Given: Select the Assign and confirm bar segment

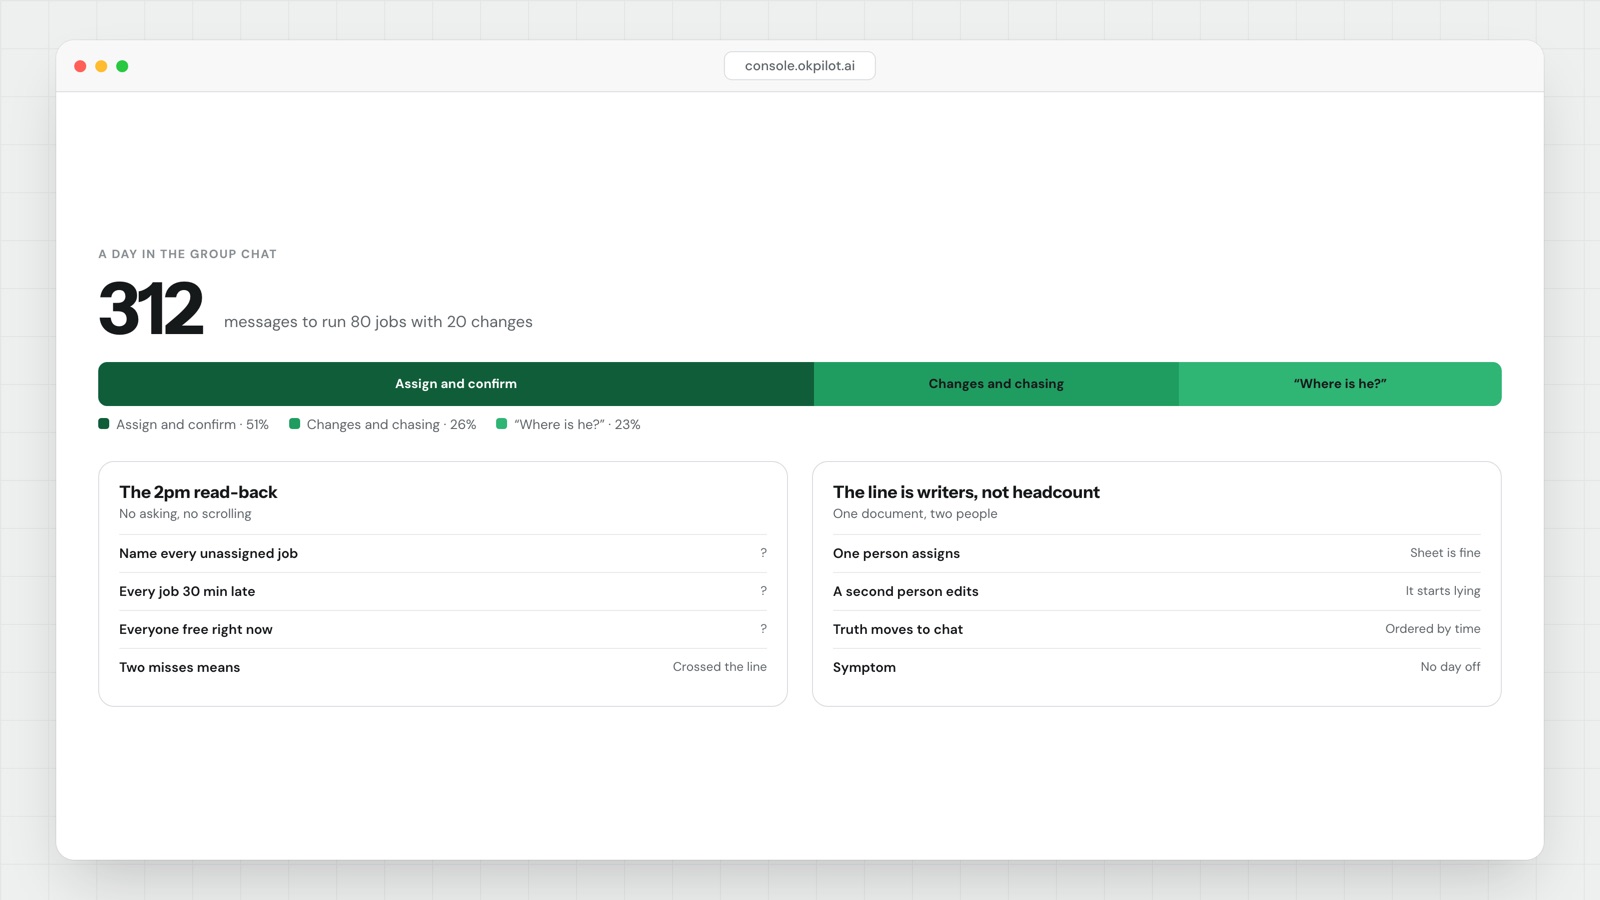Looking at the screenshot, I should click(x=456, y=384).
